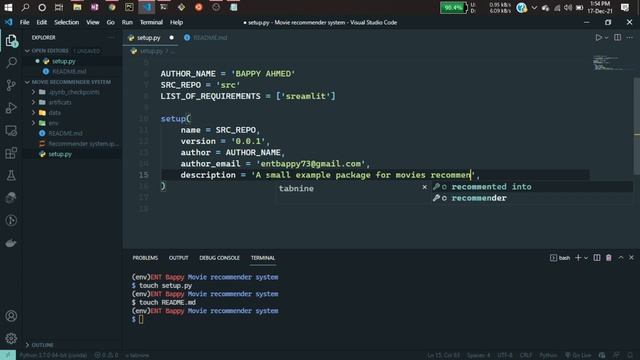This screenshot has width=640, height=360.
Task: Open the Edit menu
Action: pyautogui.click(x=42, y=22)
